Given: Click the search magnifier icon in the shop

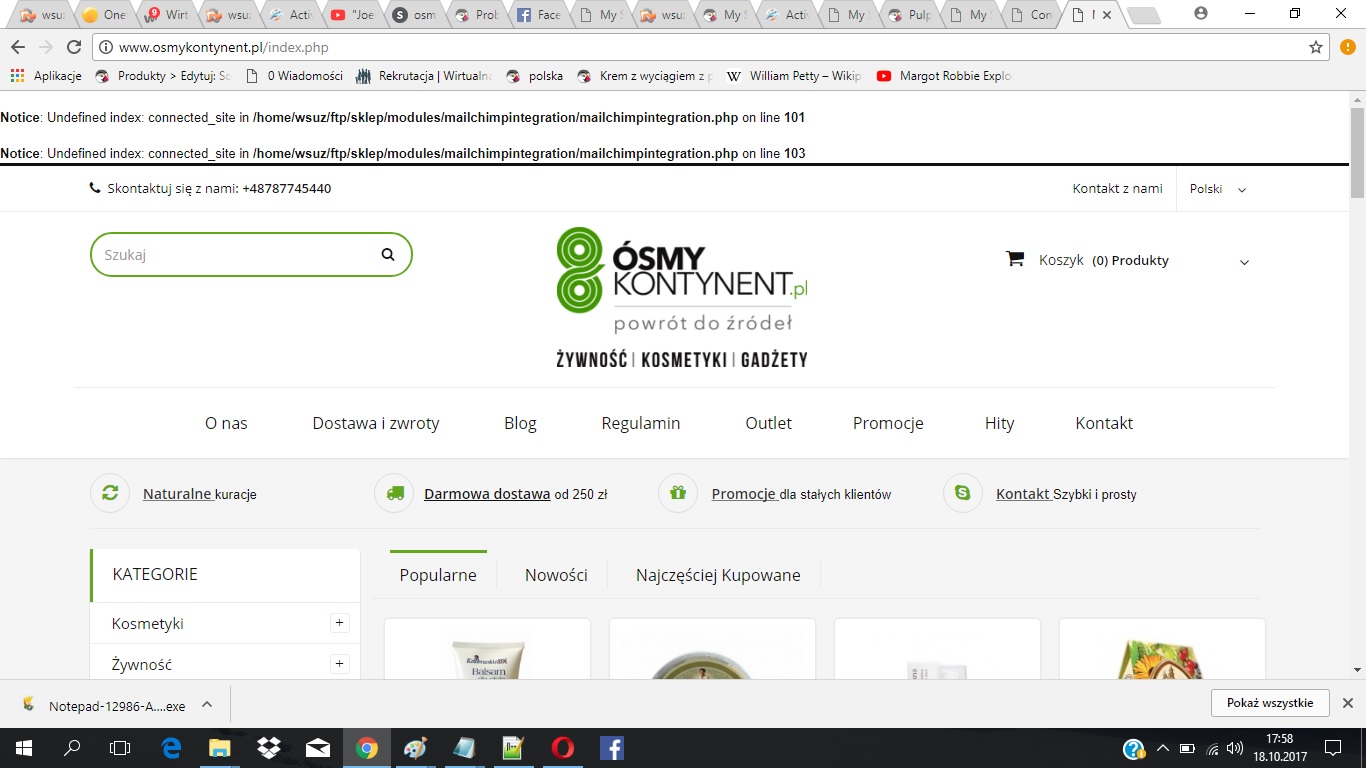Looking at the screenshot, I should point(388,255).
